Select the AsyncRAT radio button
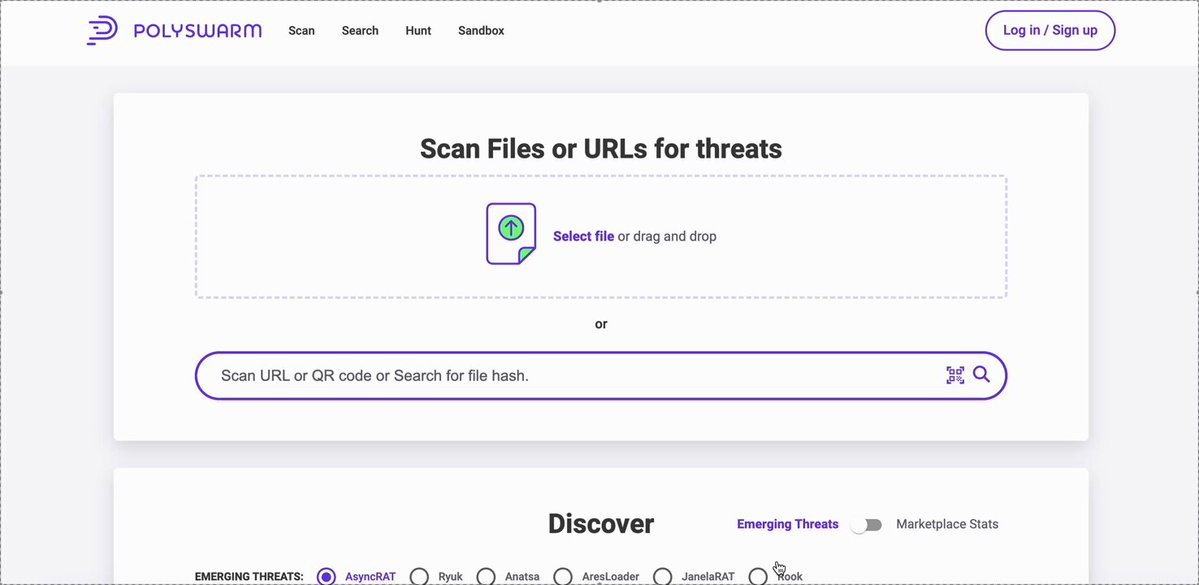This screenshot has width=1199, height=585. point(327,577)
